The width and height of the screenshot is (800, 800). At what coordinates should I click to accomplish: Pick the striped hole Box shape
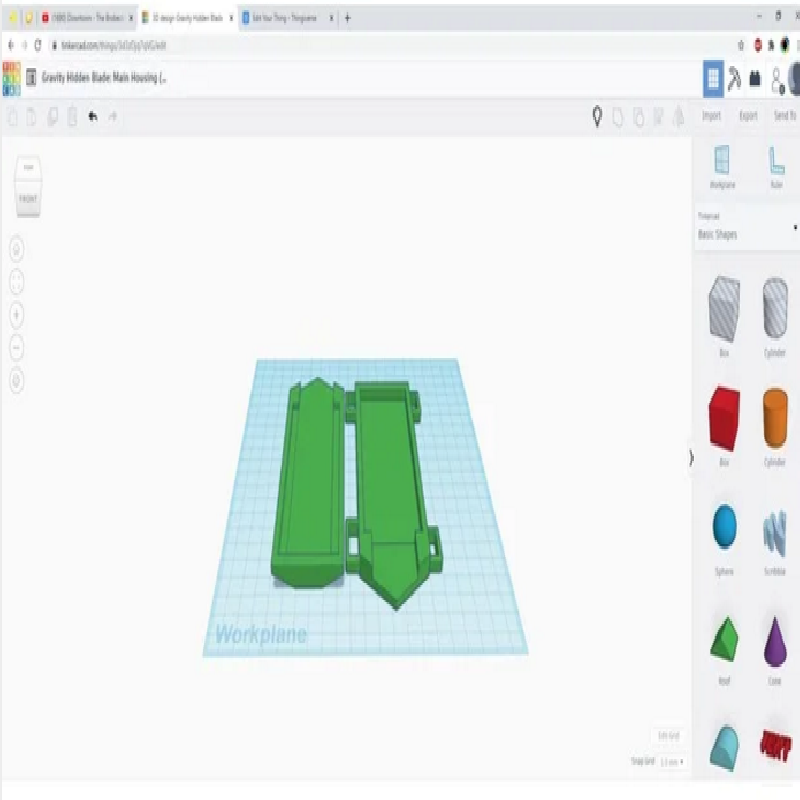(x=724, y=310)
